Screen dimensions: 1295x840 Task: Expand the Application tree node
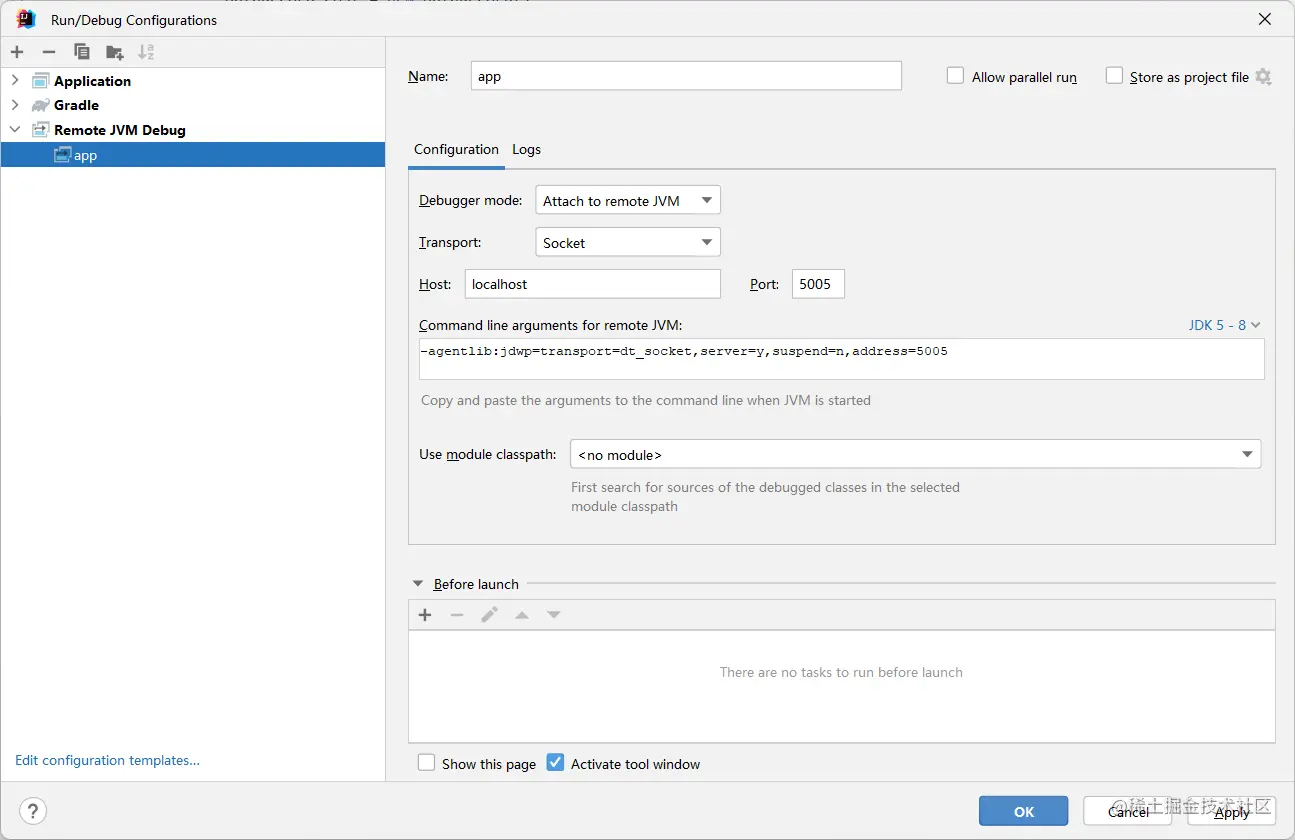[15, 81]
